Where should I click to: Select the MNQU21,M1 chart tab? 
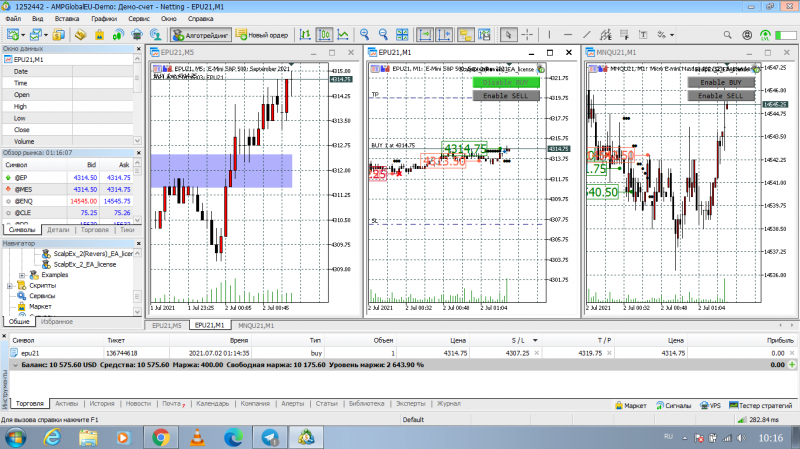click(x=256, y=326)
